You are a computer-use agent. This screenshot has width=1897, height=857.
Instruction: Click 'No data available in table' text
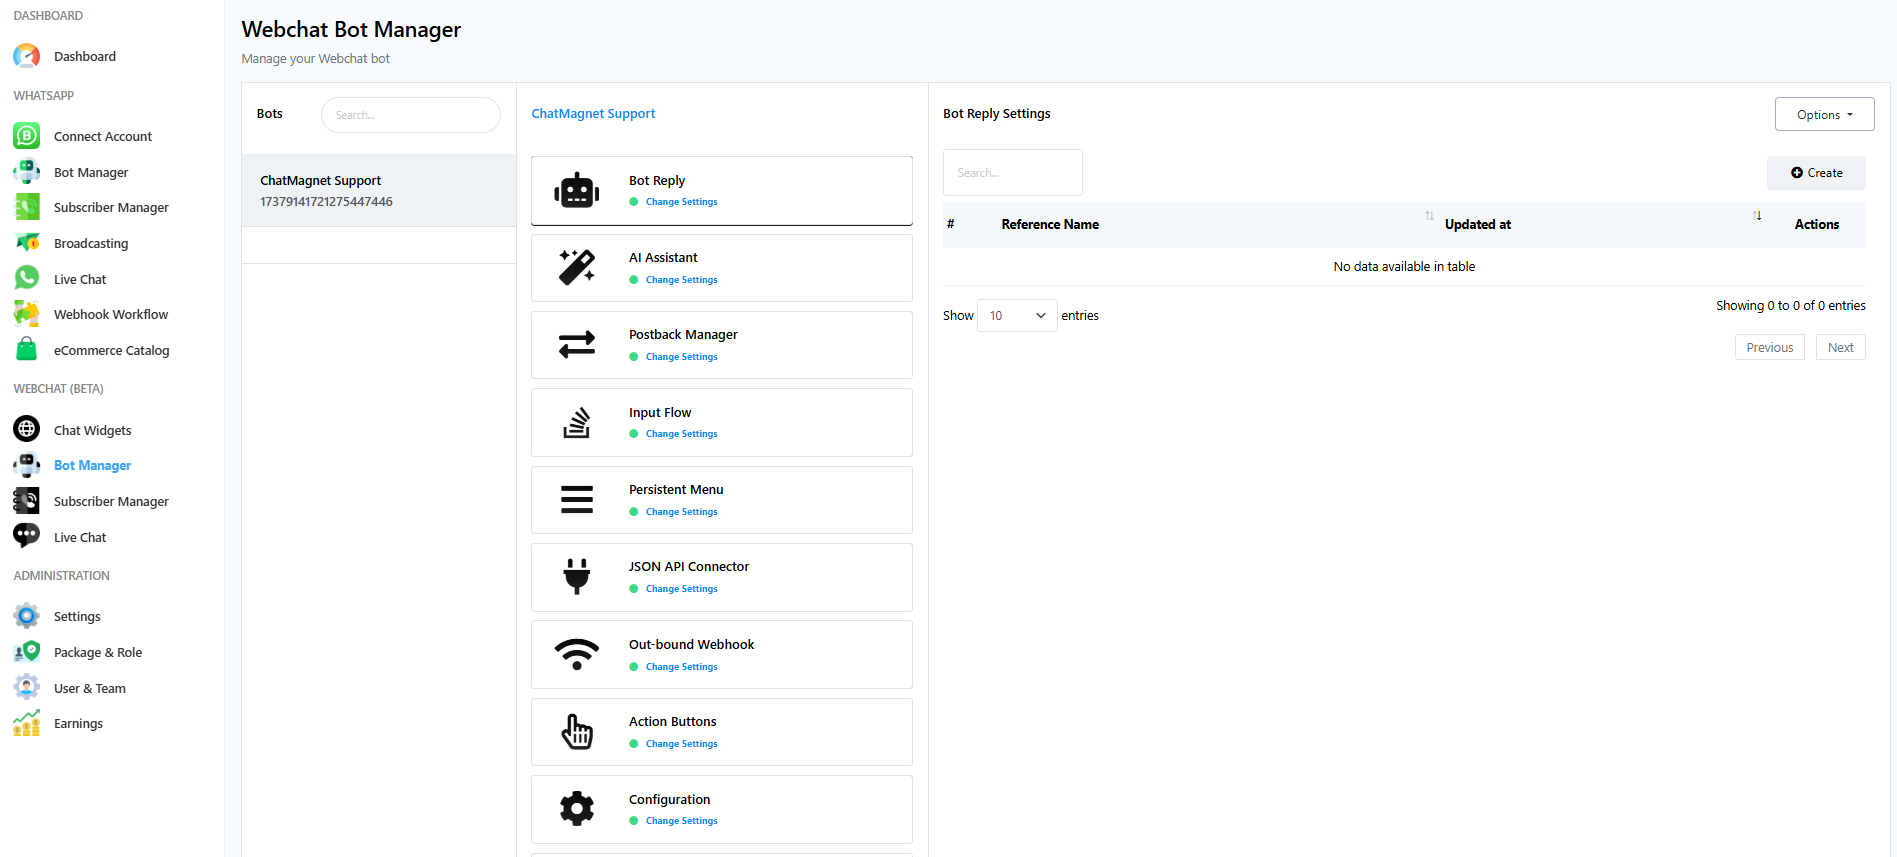click(x=1404, y=266)
